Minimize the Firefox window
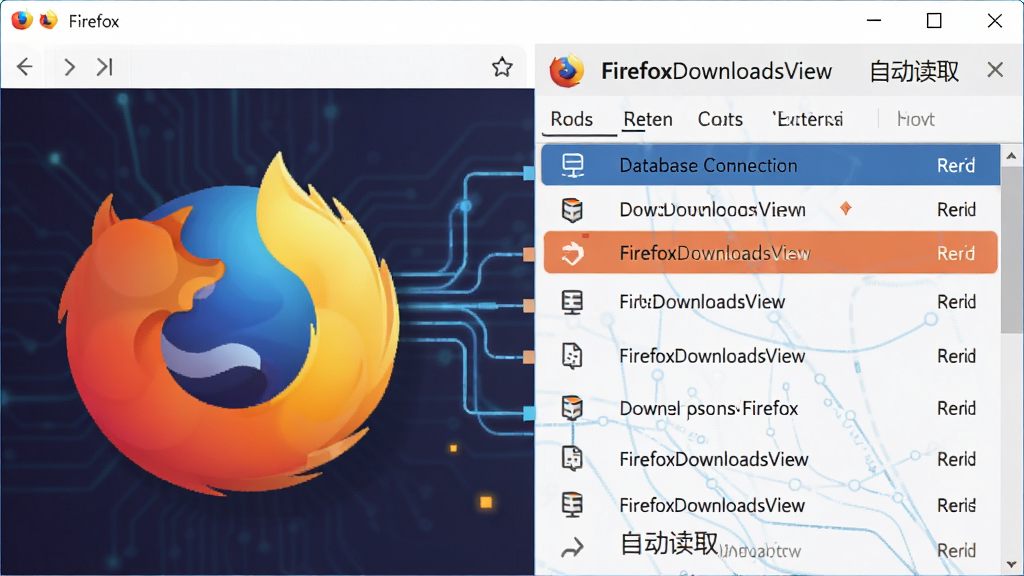The height and width of the screenshot is (576, 1024). pyautogui.click(x=874, y=21)
